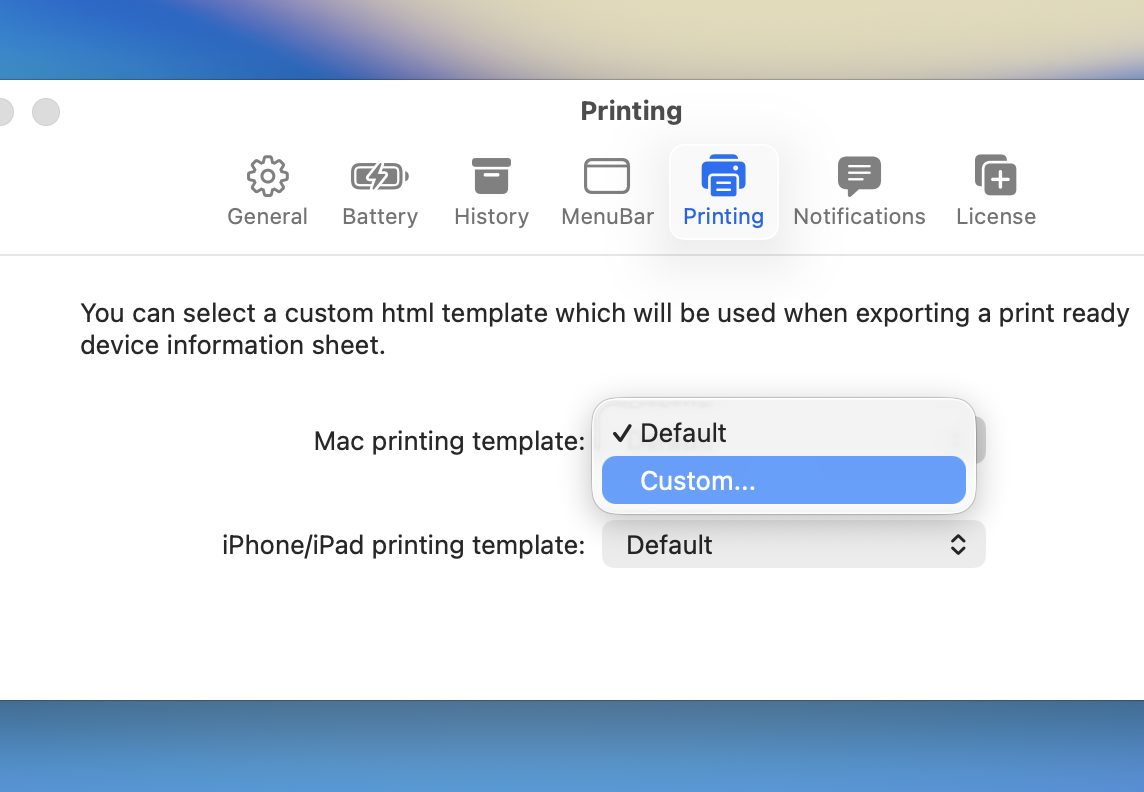Click the fully visible gray window control button
Viewport: 1144px width, 792px height.
tap(46, 112)
